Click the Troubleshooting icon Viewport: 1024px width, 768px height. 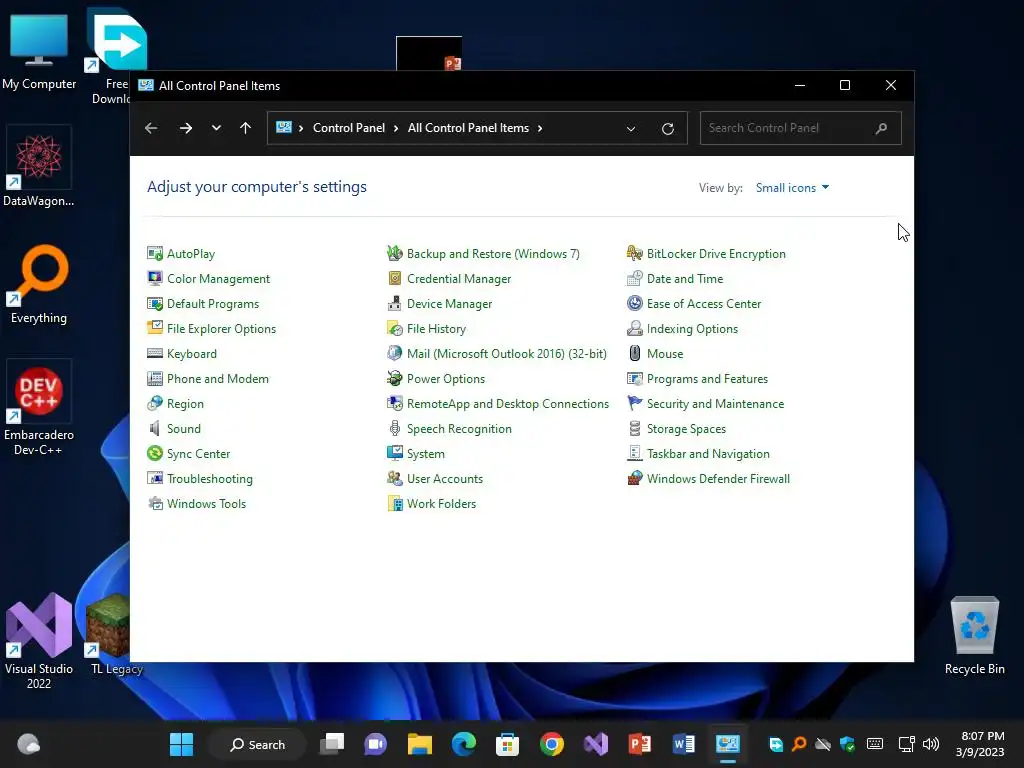tap(155, 479)
